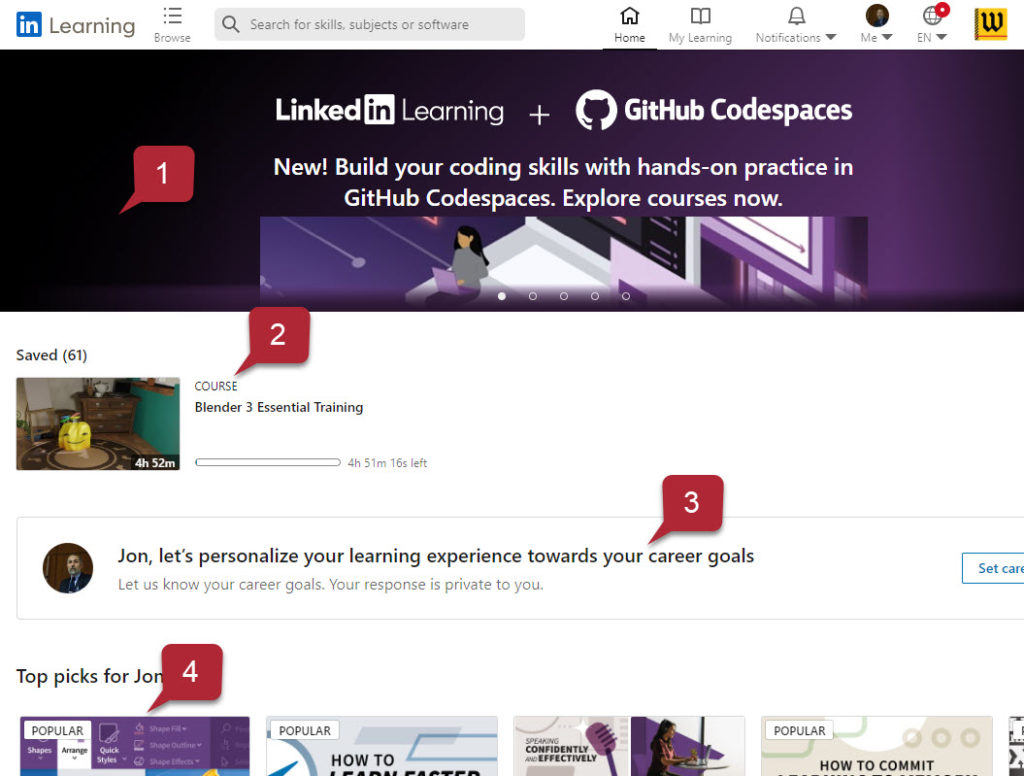The image size is (1024, 776).
Task: Click the GitHub Codespaces banner headline
Action: click(563, 182)
